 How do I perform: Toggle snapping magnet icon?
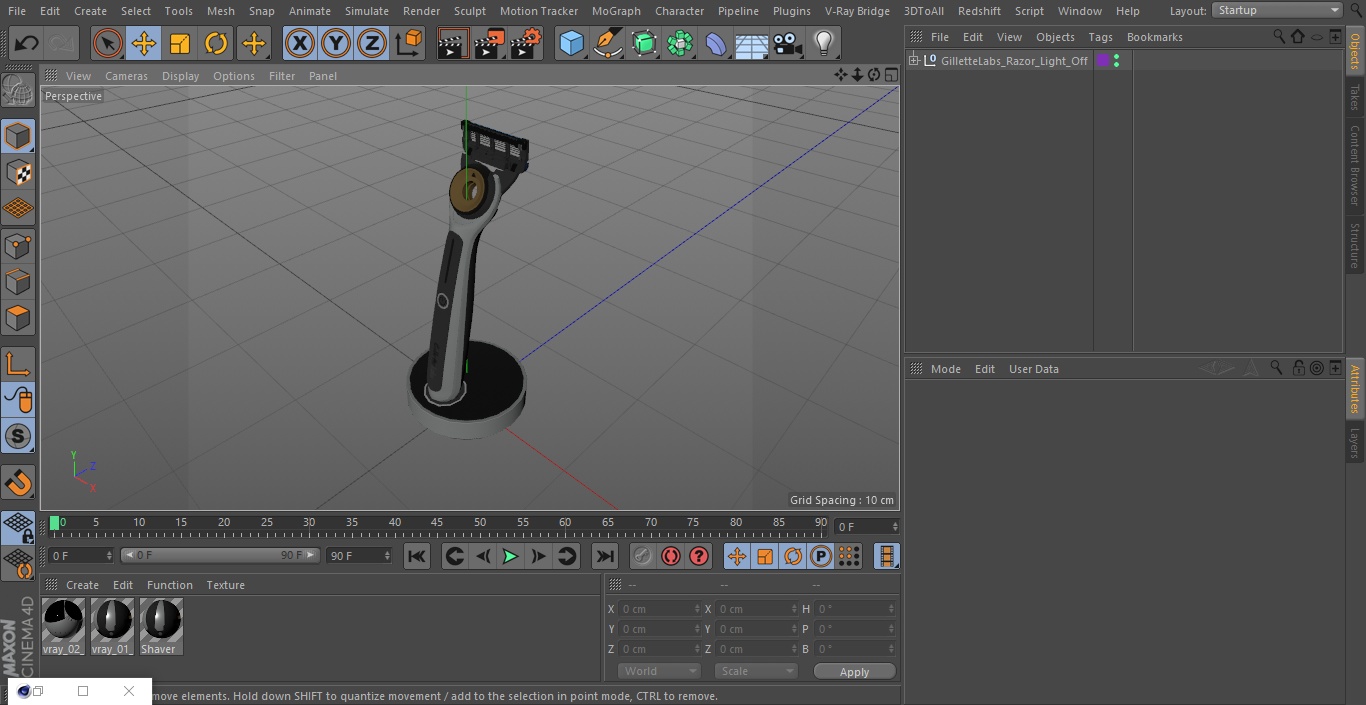pos(18,483)
